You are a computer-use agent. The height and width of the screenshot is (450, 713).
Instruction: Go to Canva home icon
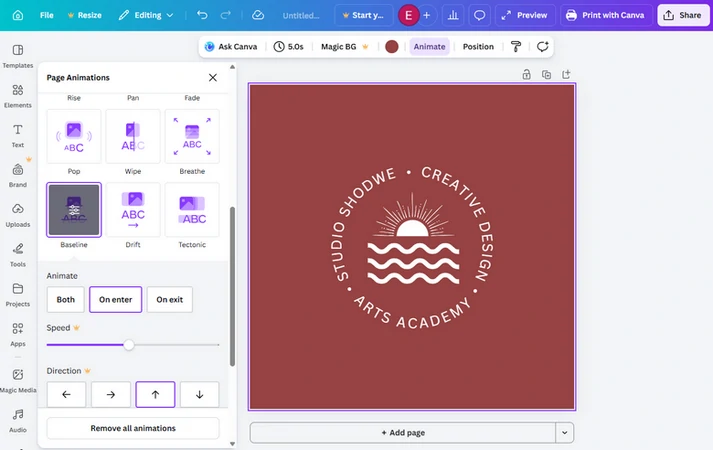click(18, 15)
